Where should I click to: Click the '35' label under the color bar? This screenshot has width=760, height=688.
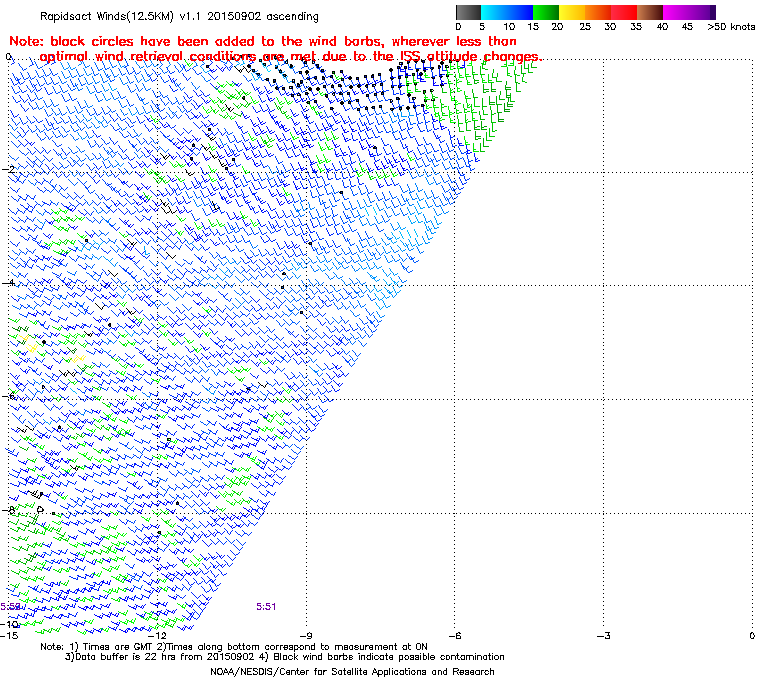[x=636, y=27]
